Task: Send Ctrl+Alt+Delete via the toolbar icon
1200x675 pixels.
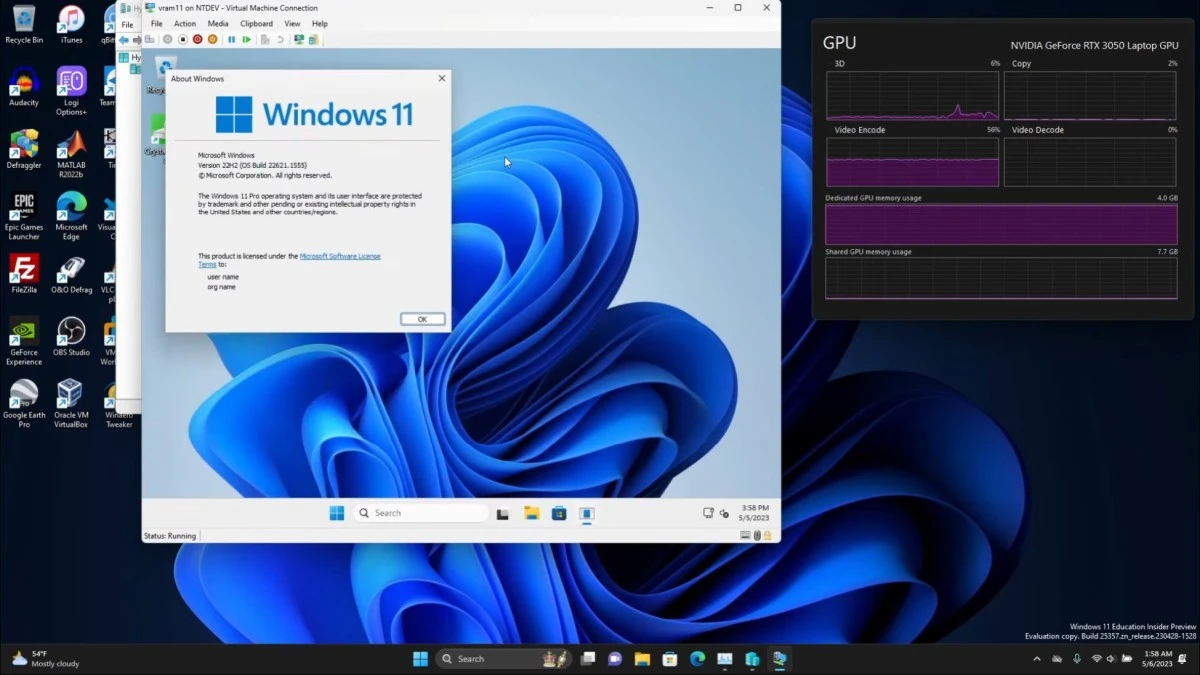Action: click(150, 39)
